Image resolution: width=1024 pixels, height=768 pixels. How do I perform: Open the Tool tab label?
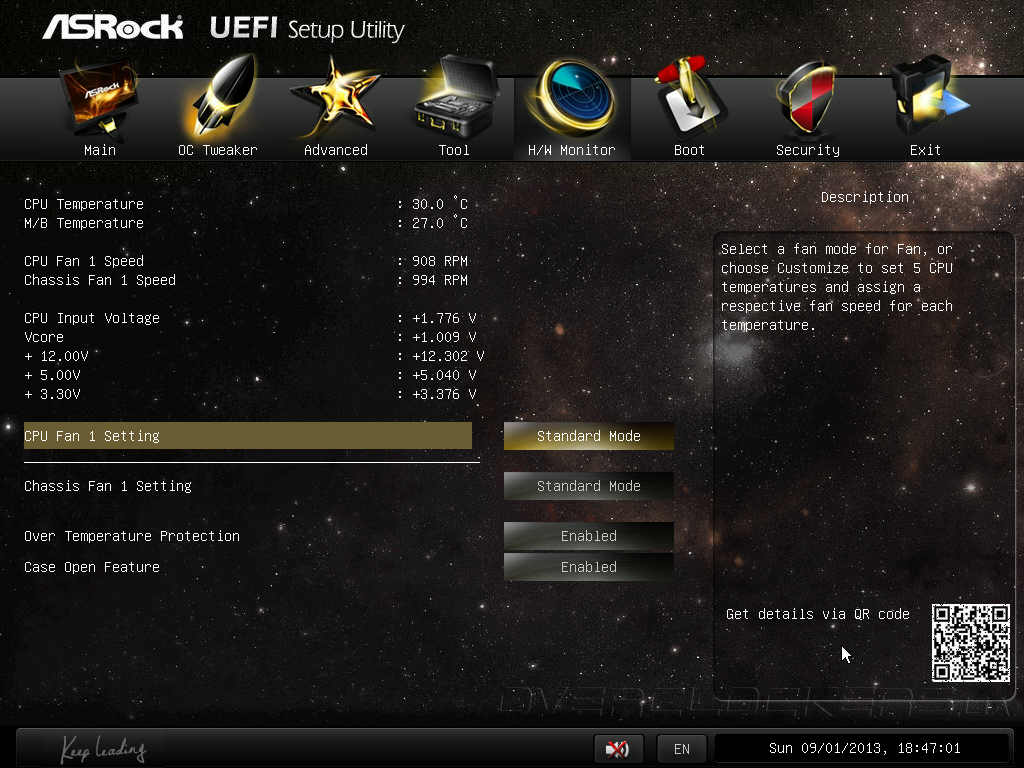454,150
